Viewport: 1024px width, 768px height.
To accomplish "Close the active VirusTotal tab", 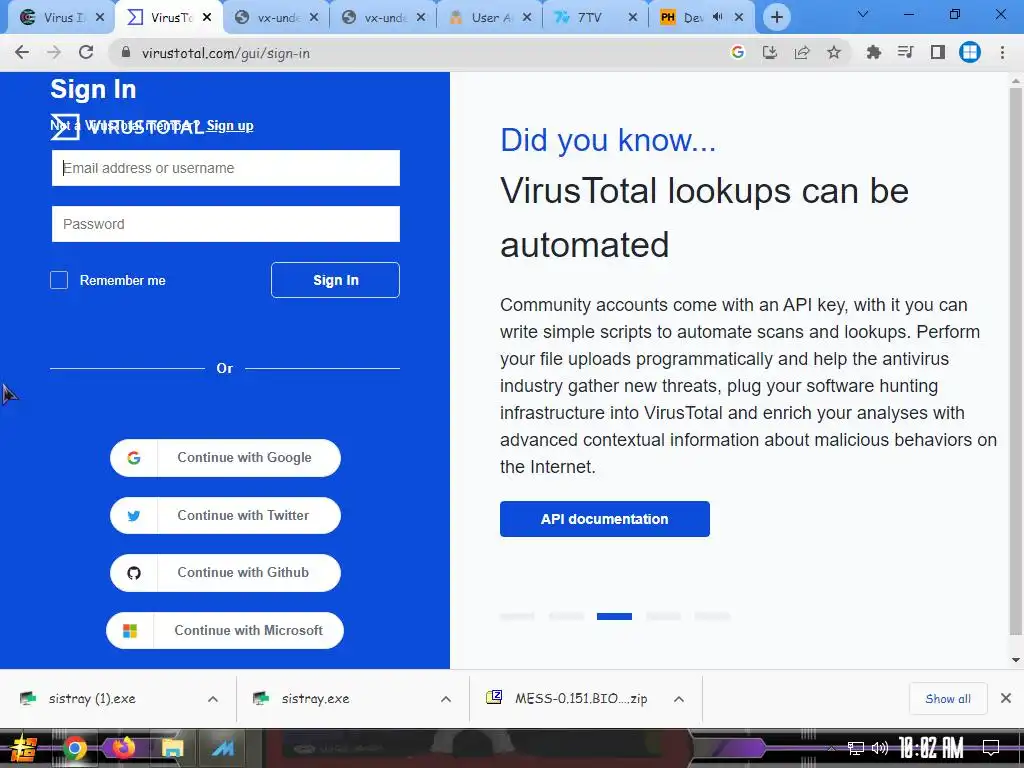I will tap(207, 18).
